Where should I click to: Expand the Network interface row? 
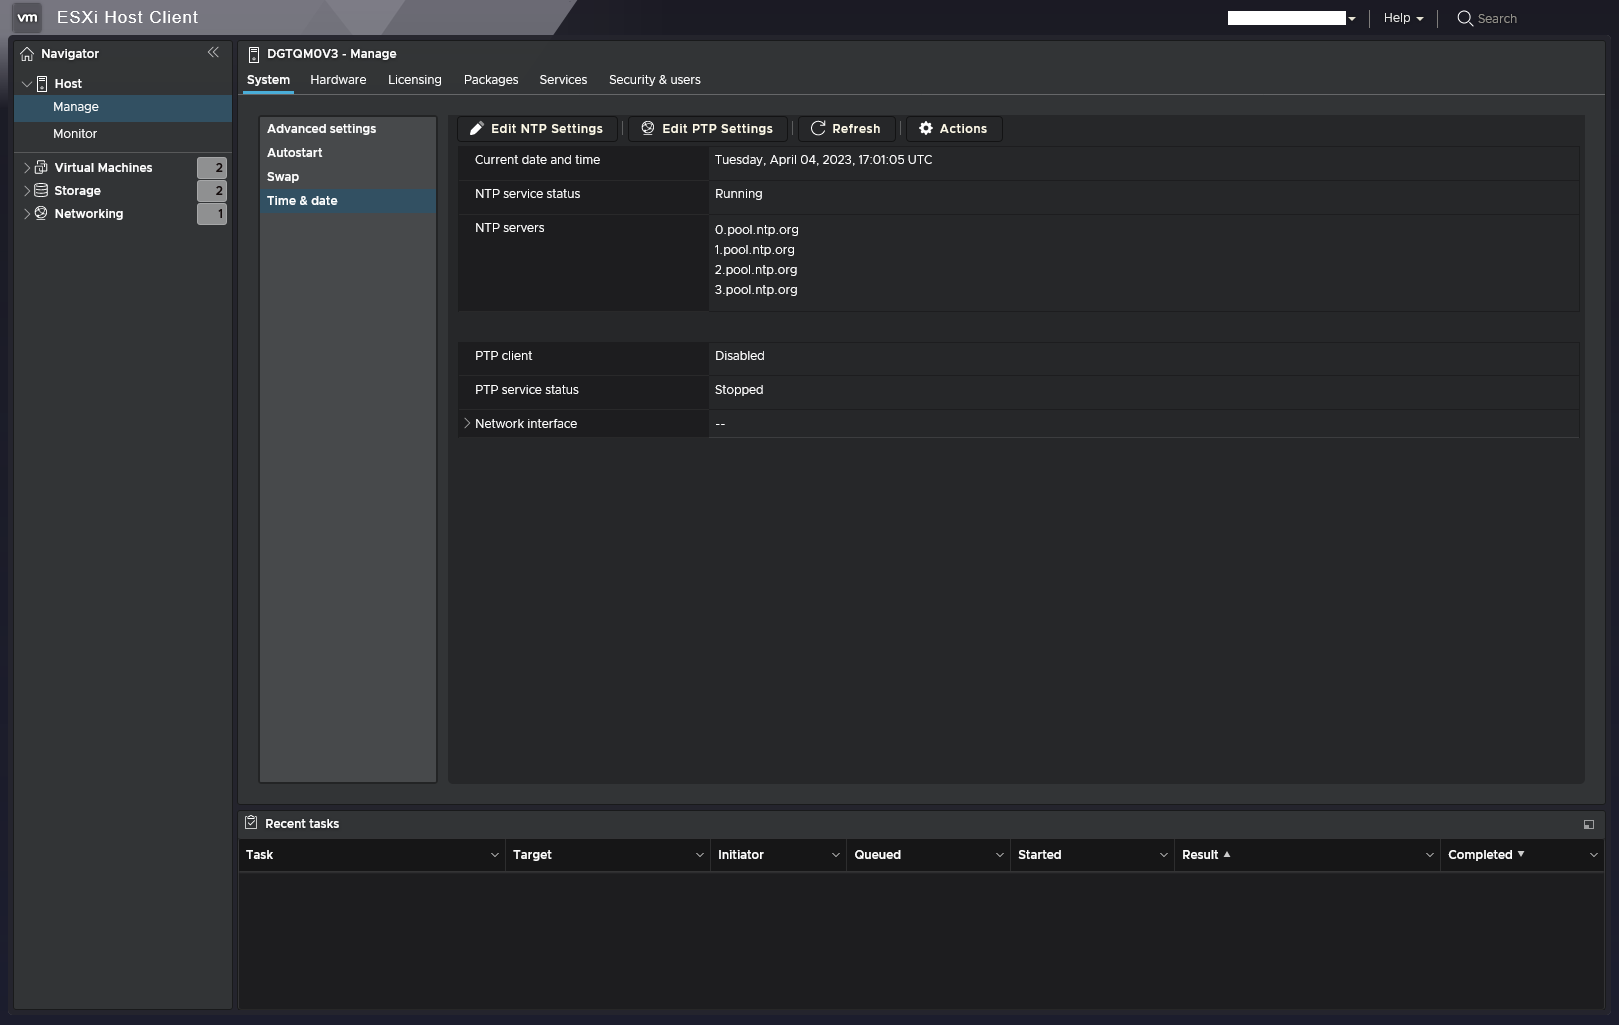pos(467,423)
